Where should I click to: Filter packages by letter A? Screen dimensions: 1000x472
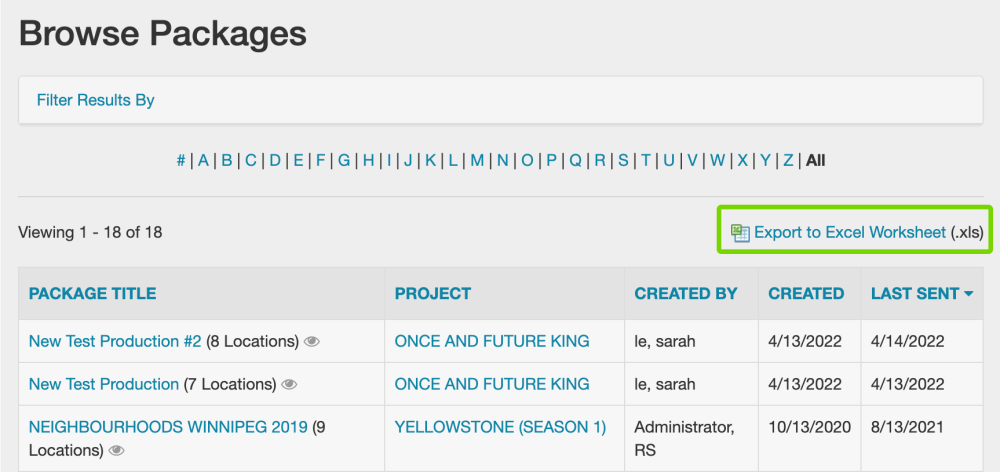pos(203,160)
